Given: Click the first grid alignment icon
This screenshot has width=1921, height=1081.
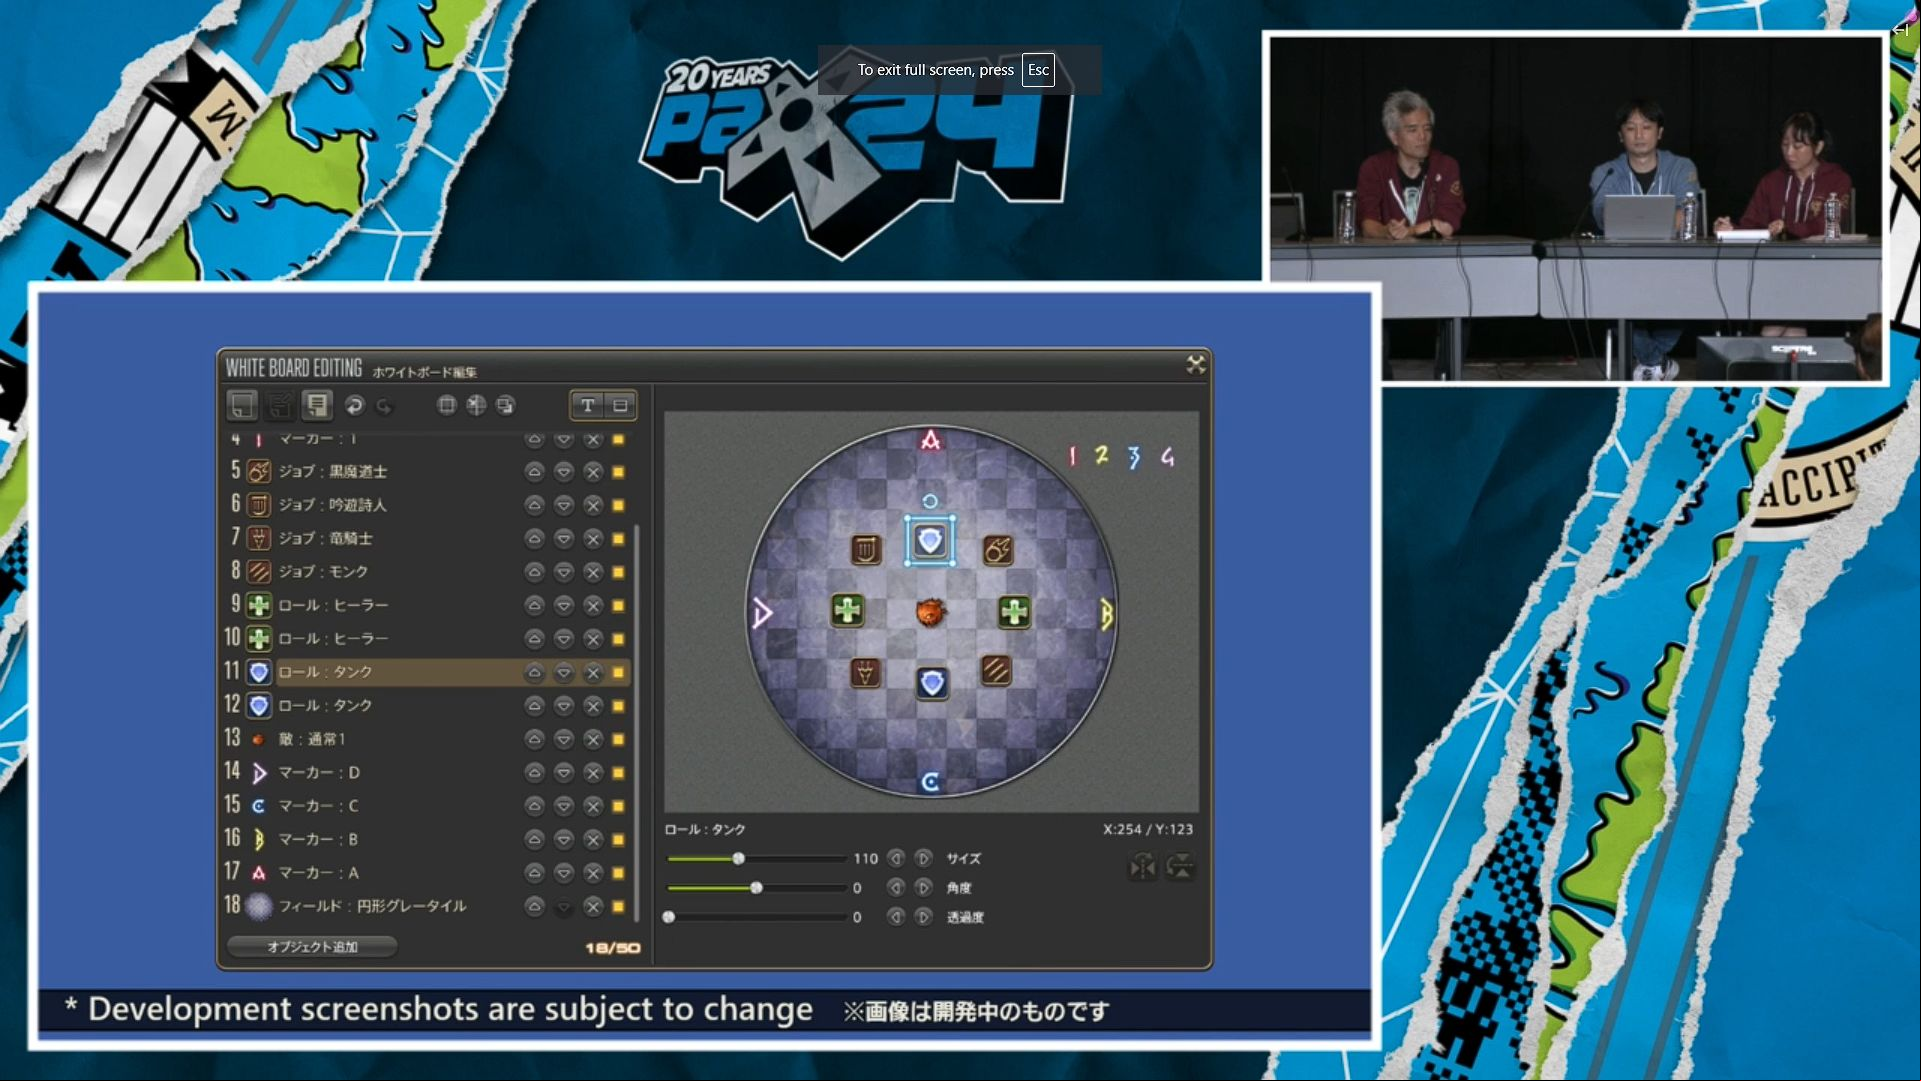Looking at the screenshot, I should (447, 405).
